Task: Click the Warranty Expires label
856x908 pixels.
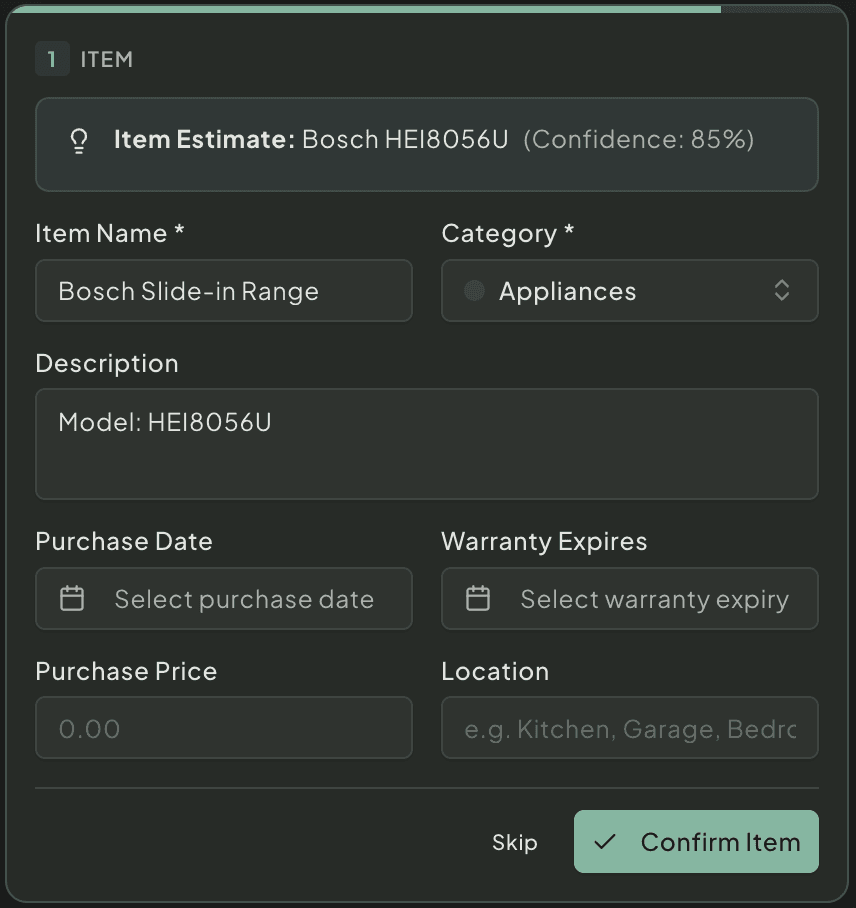Action: click(544, 542)
